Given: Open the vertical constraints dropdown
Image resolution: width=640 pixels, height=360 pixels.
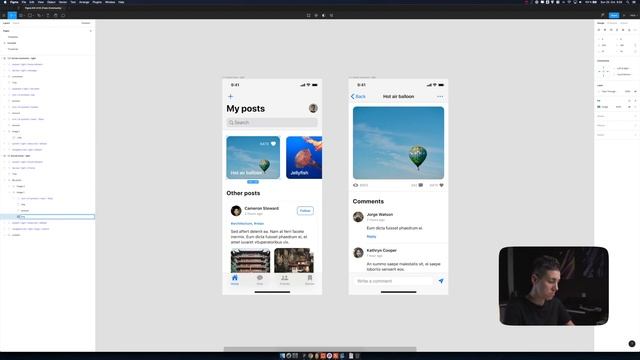Looking at the screenshot, I should pos(623,75).
